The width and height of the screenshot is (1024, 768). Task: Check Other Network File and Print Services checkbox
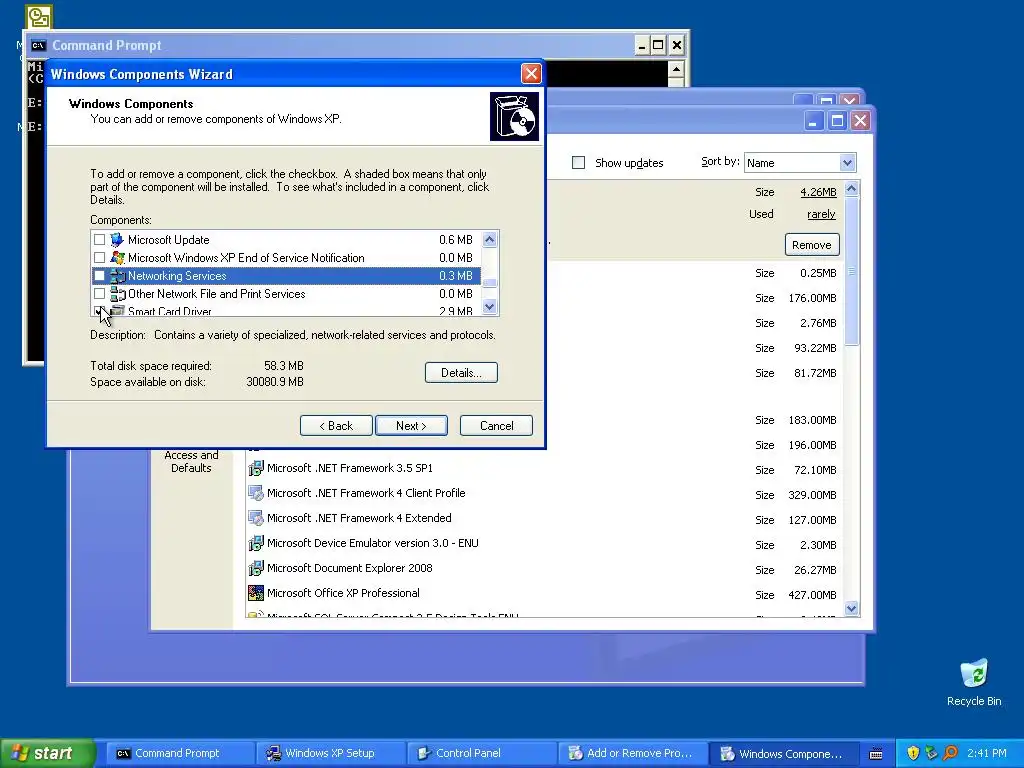tap(99, 294)
